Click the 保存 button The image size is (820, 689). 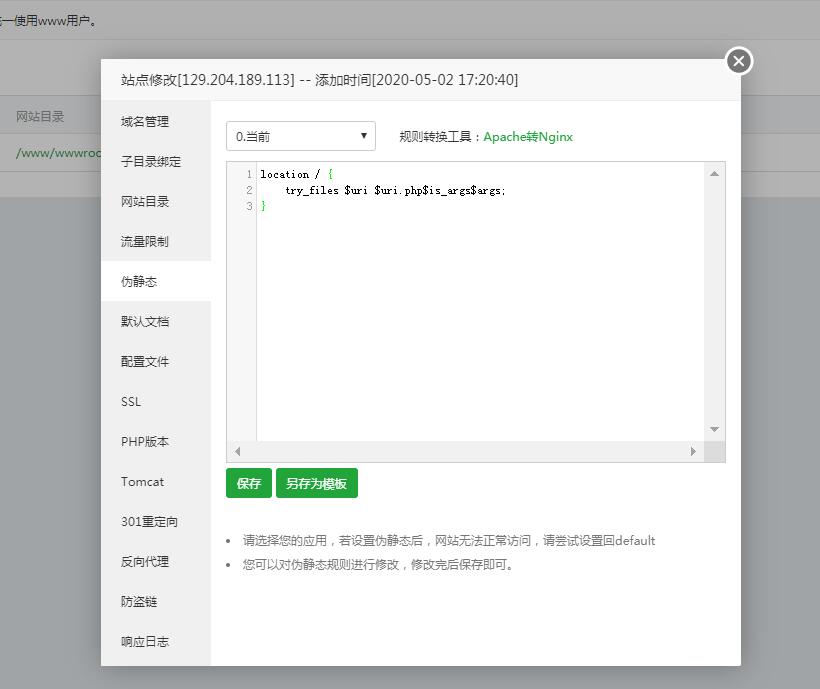pyautogui.click(x=248, y=483)
